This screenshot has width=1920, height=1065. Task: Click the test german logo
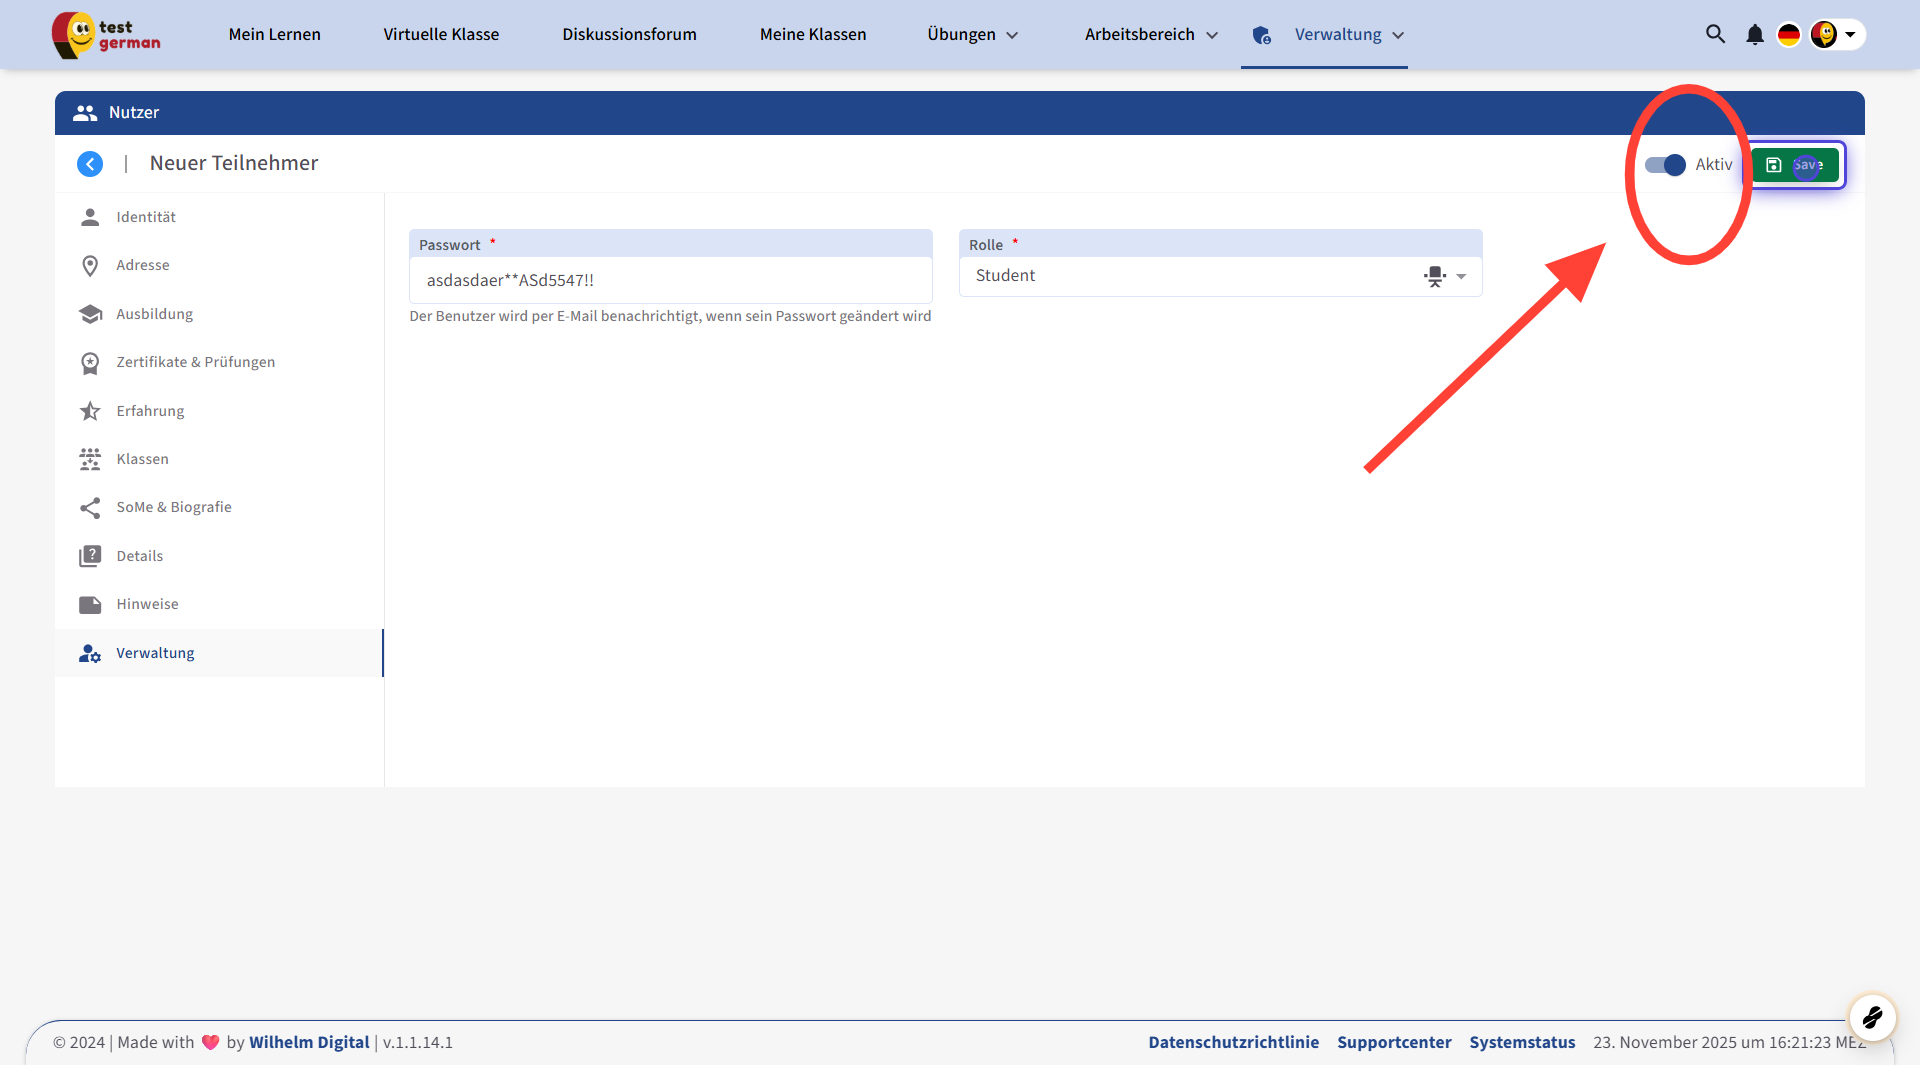106,35
